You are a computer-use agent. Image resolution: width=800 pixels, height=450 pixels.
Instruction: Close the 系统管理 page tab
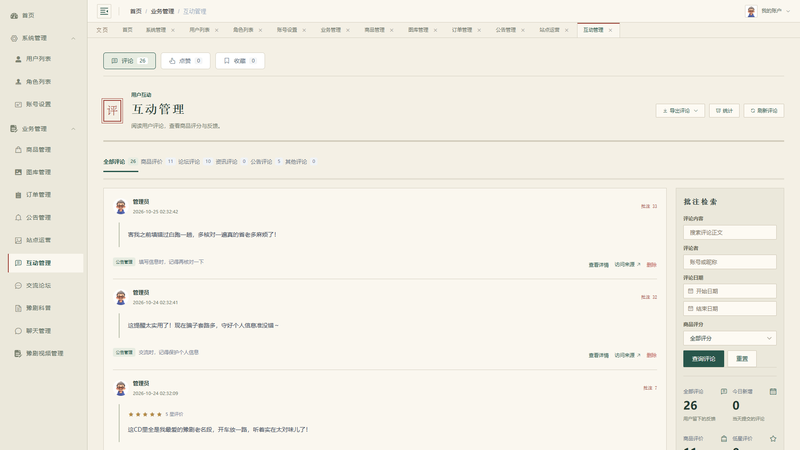[173, 30]
